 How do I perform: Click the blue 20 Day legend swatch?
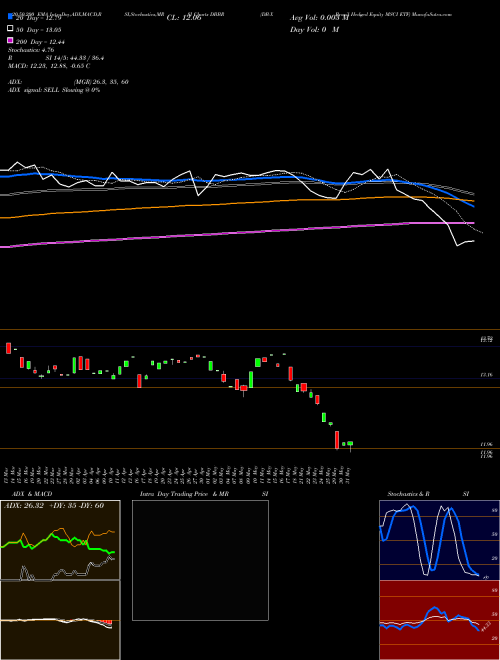pyautogui.click(x=10, y=17)
